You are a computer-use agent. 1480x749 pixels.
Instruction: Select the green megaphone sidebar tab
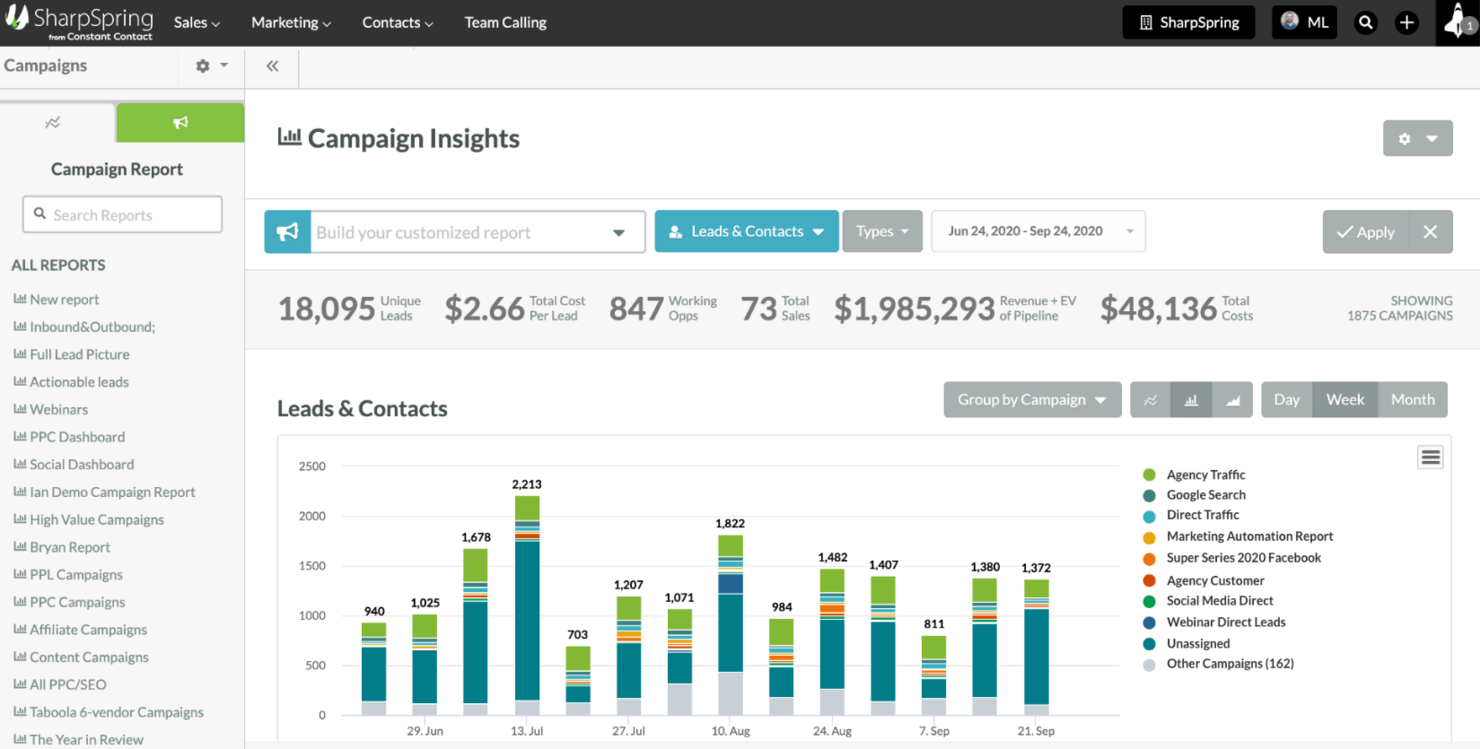[180, 122]
